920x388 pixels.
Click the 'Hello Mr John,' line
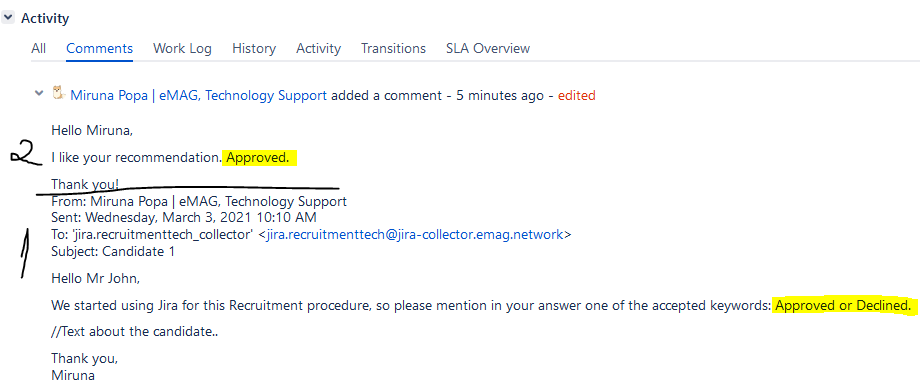click(x=96, y=278)
